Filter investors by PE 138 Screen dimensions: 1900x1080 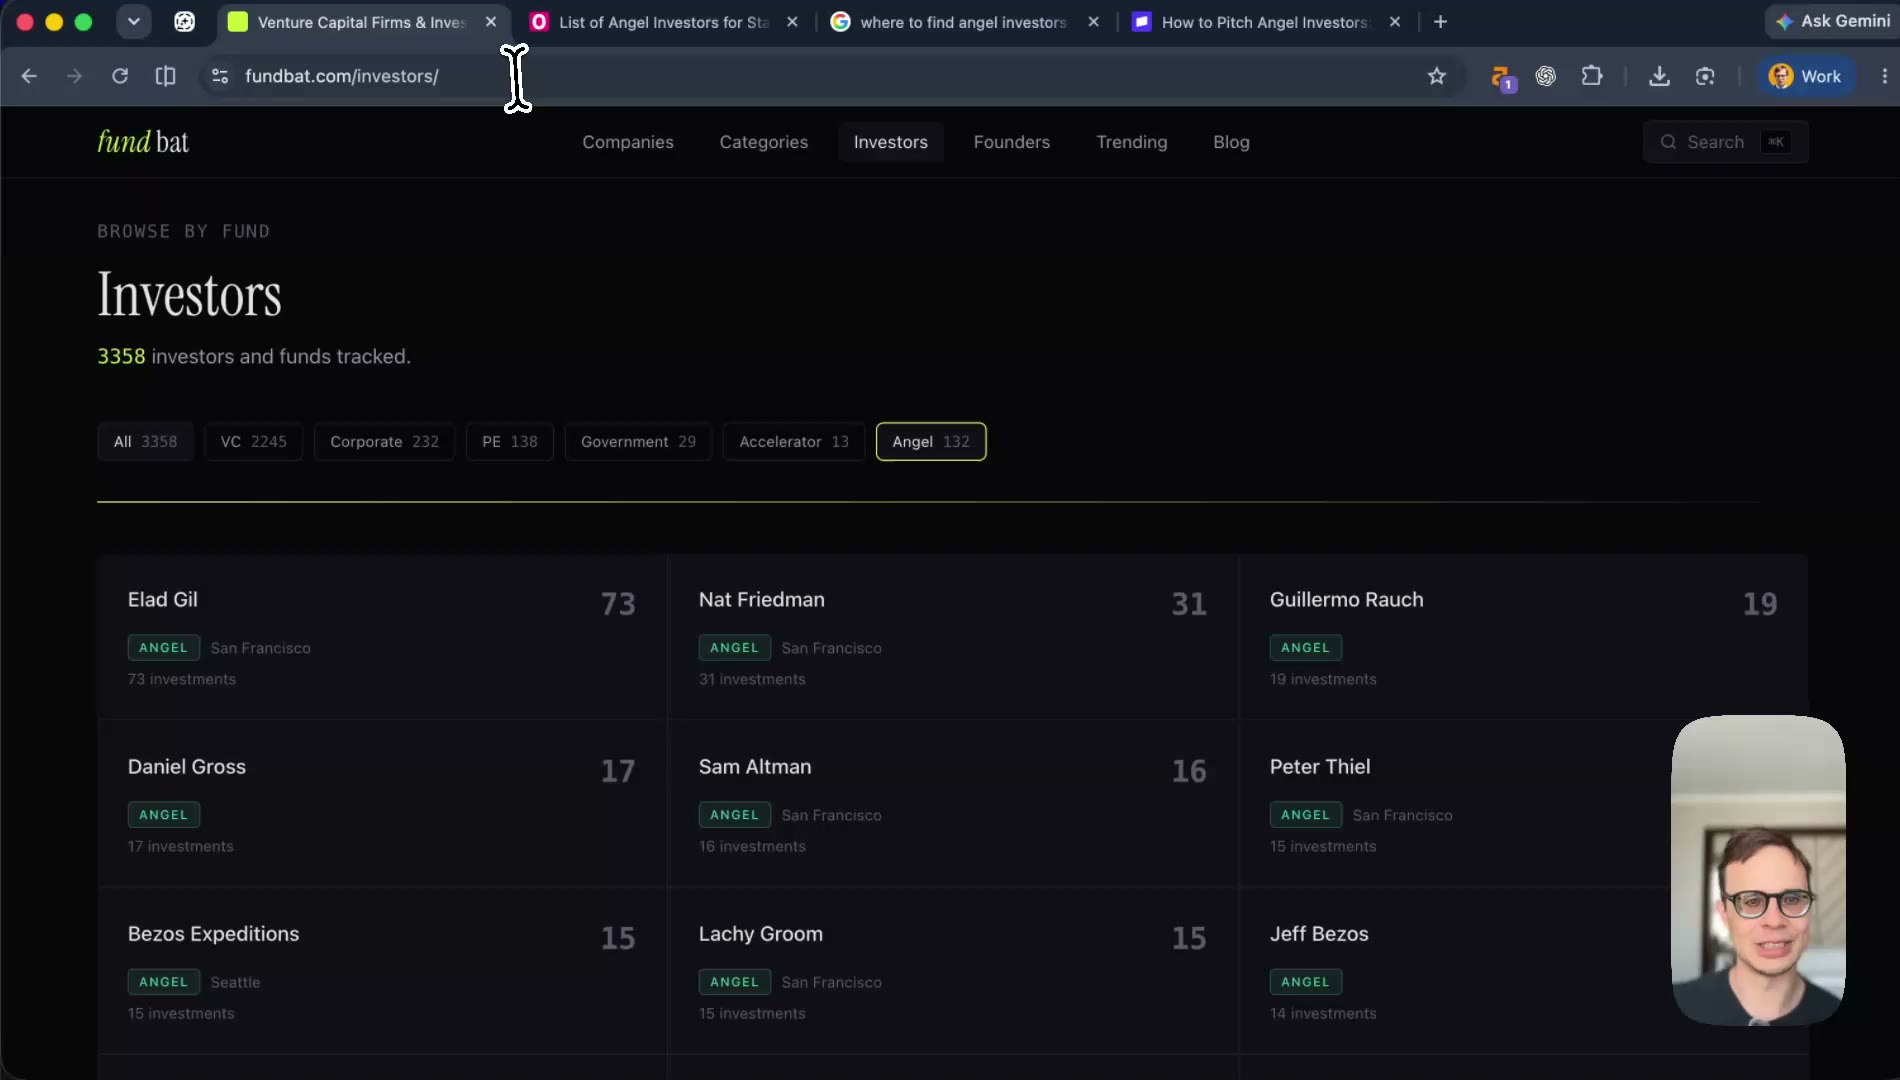510,442
